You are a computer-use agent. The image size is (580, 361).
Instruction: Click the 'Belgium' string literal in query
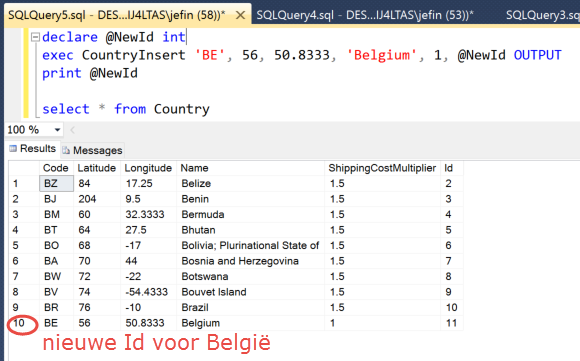[x=381, y=55]
